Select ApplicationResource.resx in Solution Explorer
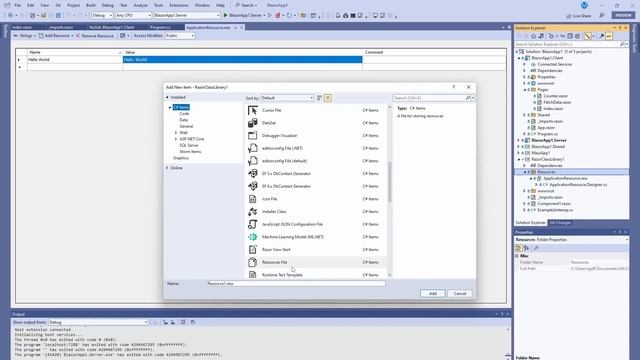The width and height of the screenshot is (640, 360). [565, 178]
